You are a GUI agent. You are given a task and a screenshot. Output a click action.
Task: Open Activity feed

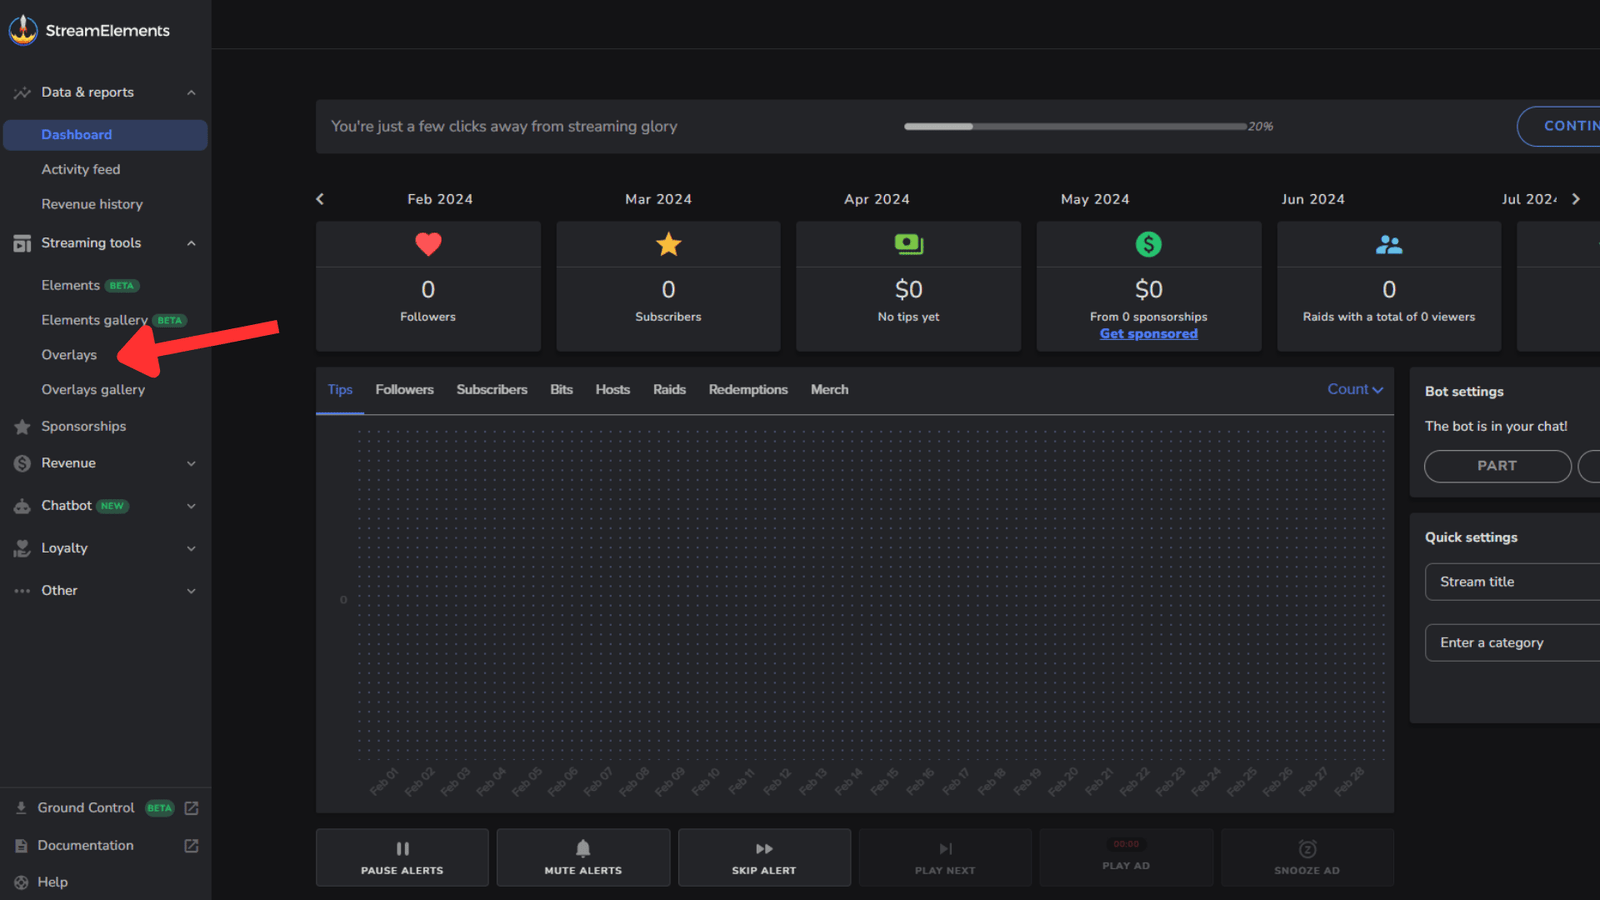pos(81,170)
